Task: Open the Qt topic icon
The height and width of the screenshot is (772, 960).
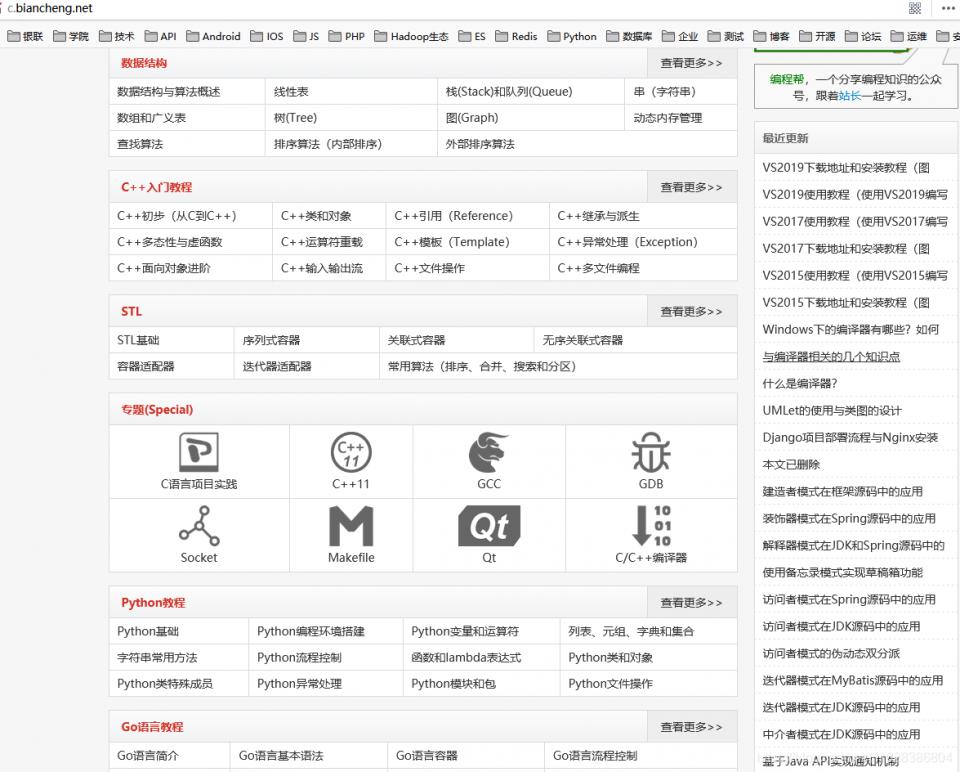Action: pyautogui.click(x=489, y=528)
